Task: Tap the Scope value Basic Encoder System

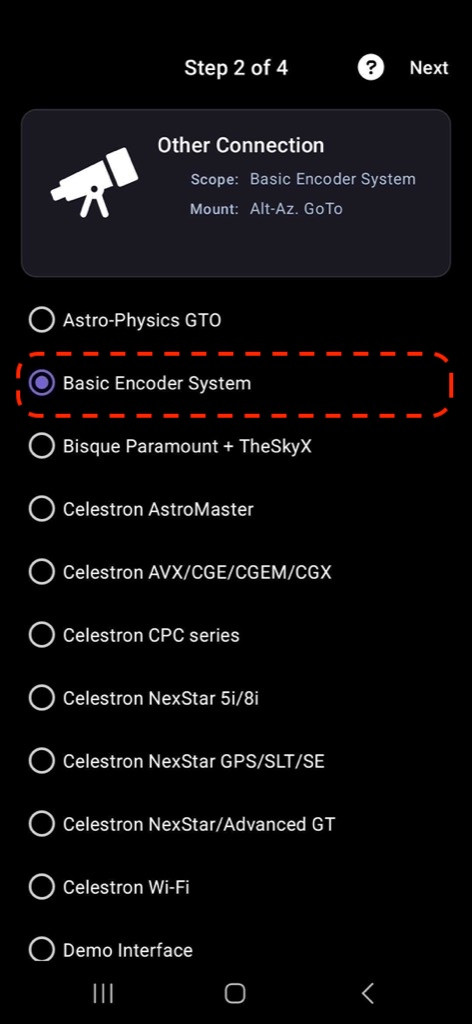Action: (332, 179)
